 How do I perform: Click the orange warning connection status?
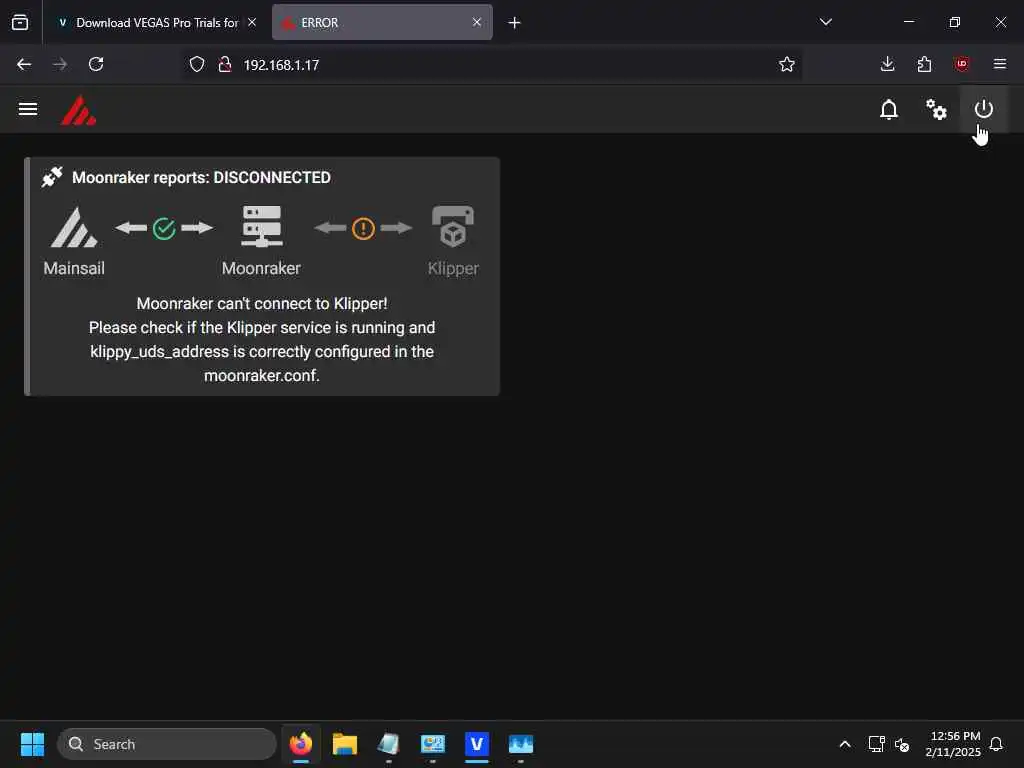[x=363, y=229]
